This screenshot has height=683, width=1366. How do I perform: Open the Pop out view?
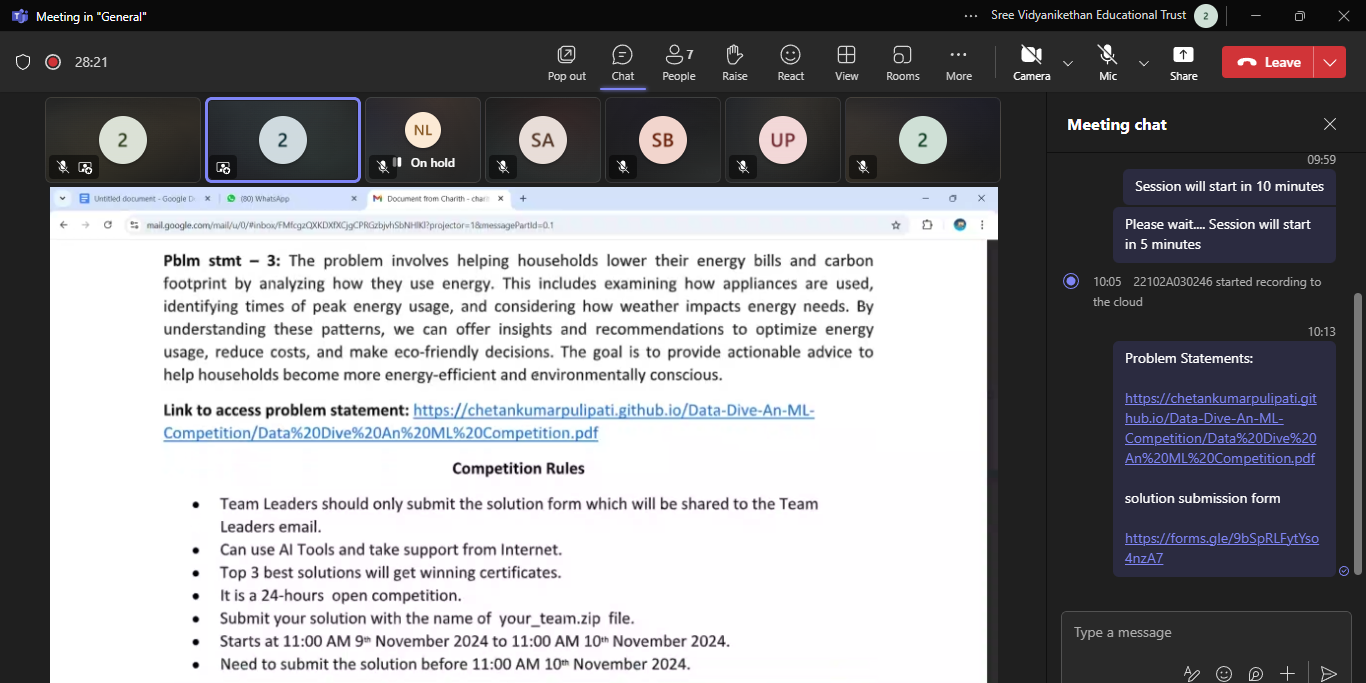click(x=566, y=62)
